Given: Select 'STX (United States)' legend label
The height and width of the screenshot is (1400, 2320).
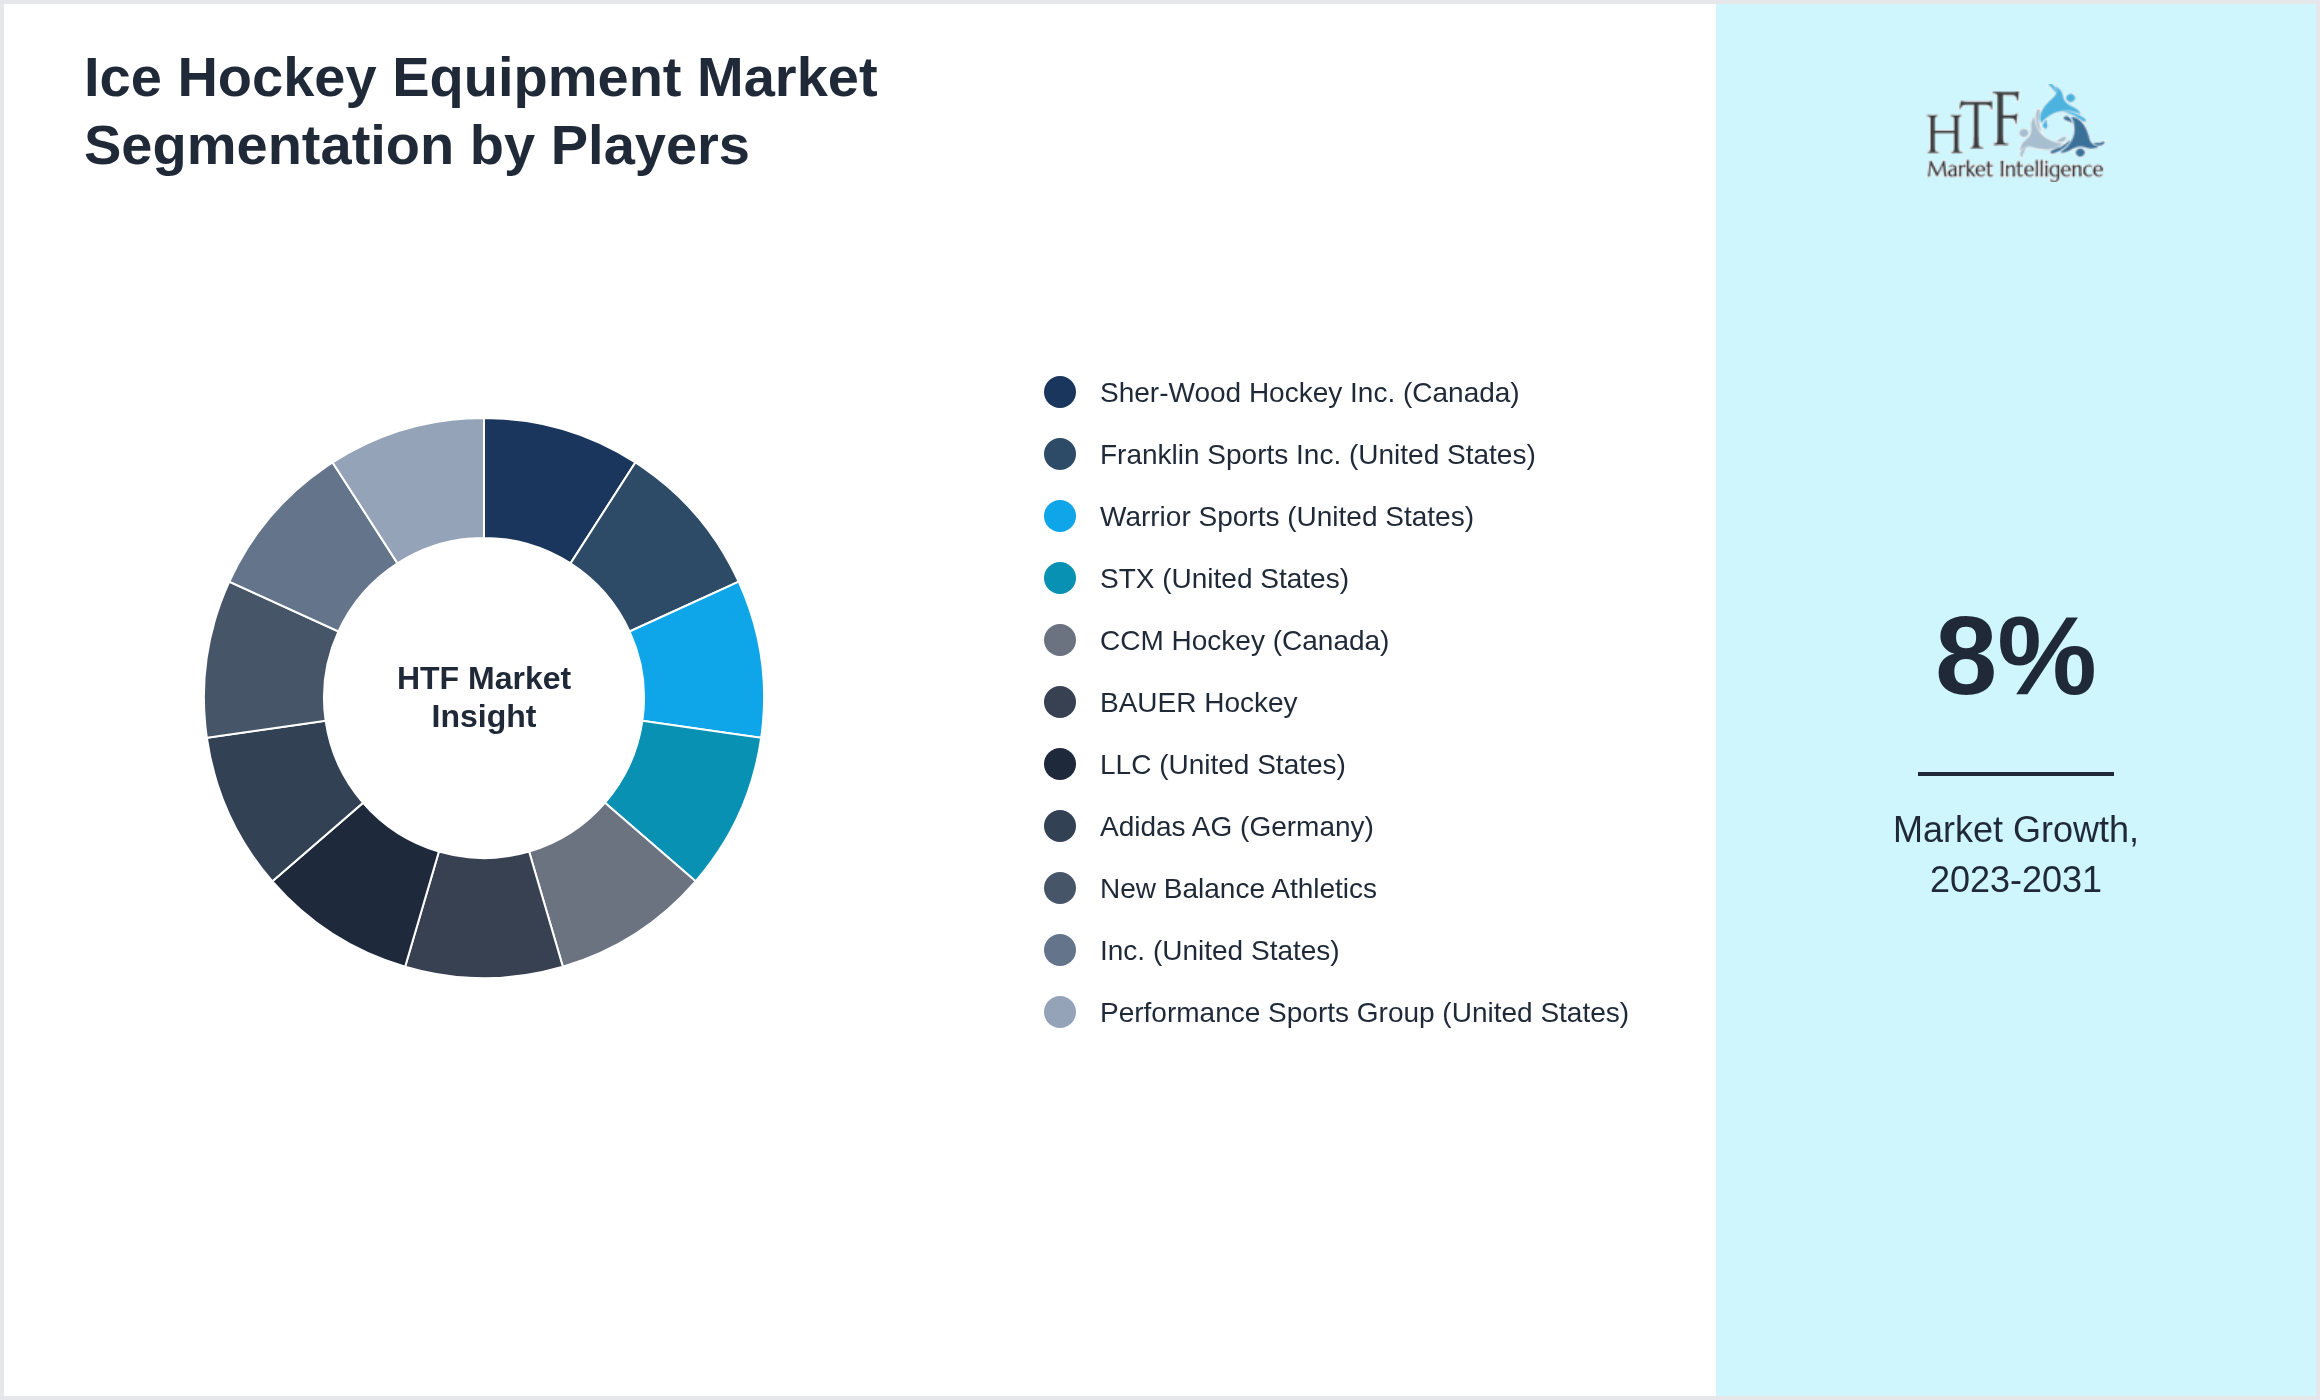Looking at the screenshot, I should (1224, 579).
